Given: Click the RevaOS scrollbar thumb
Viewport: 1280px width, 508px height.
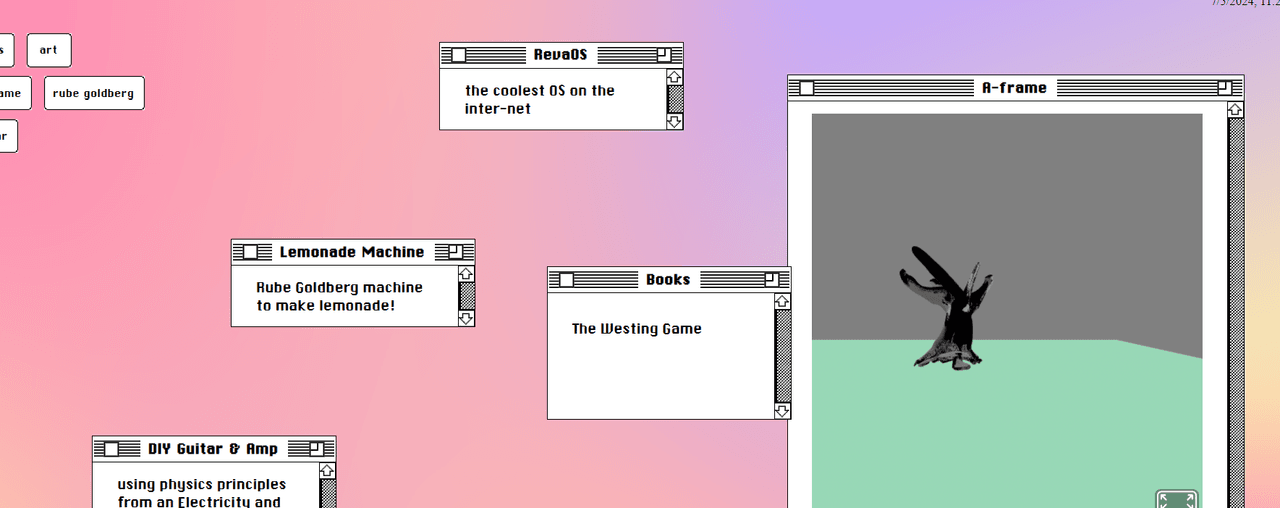Looking at the screenshot, I should (675, 99).
